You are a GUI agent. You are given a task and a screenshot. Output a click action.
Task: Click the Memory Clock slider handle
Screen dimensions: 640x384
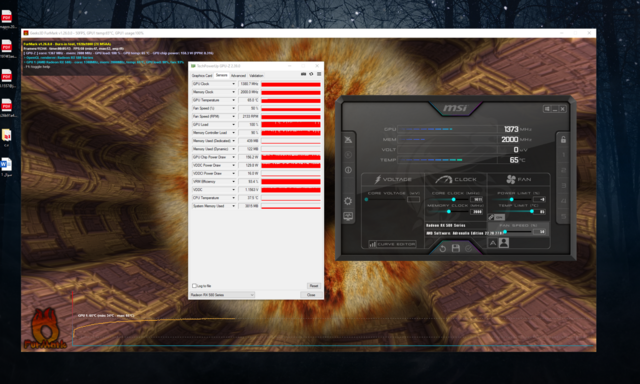point(449,212)
